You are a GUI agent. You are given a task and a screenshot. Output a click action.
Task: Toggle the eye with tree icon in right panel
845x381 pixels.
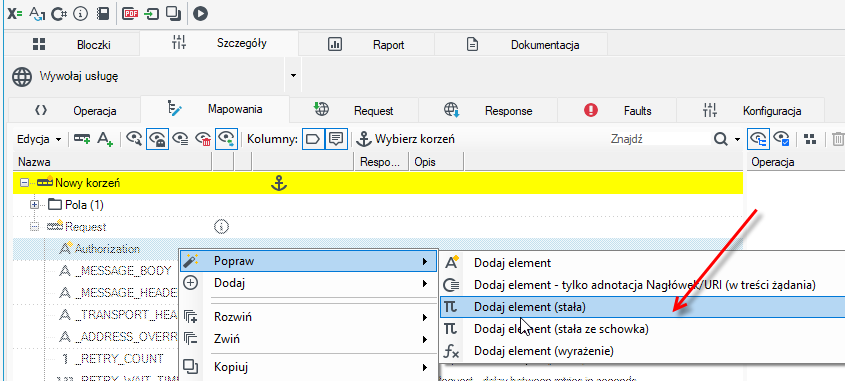(758, 139)
